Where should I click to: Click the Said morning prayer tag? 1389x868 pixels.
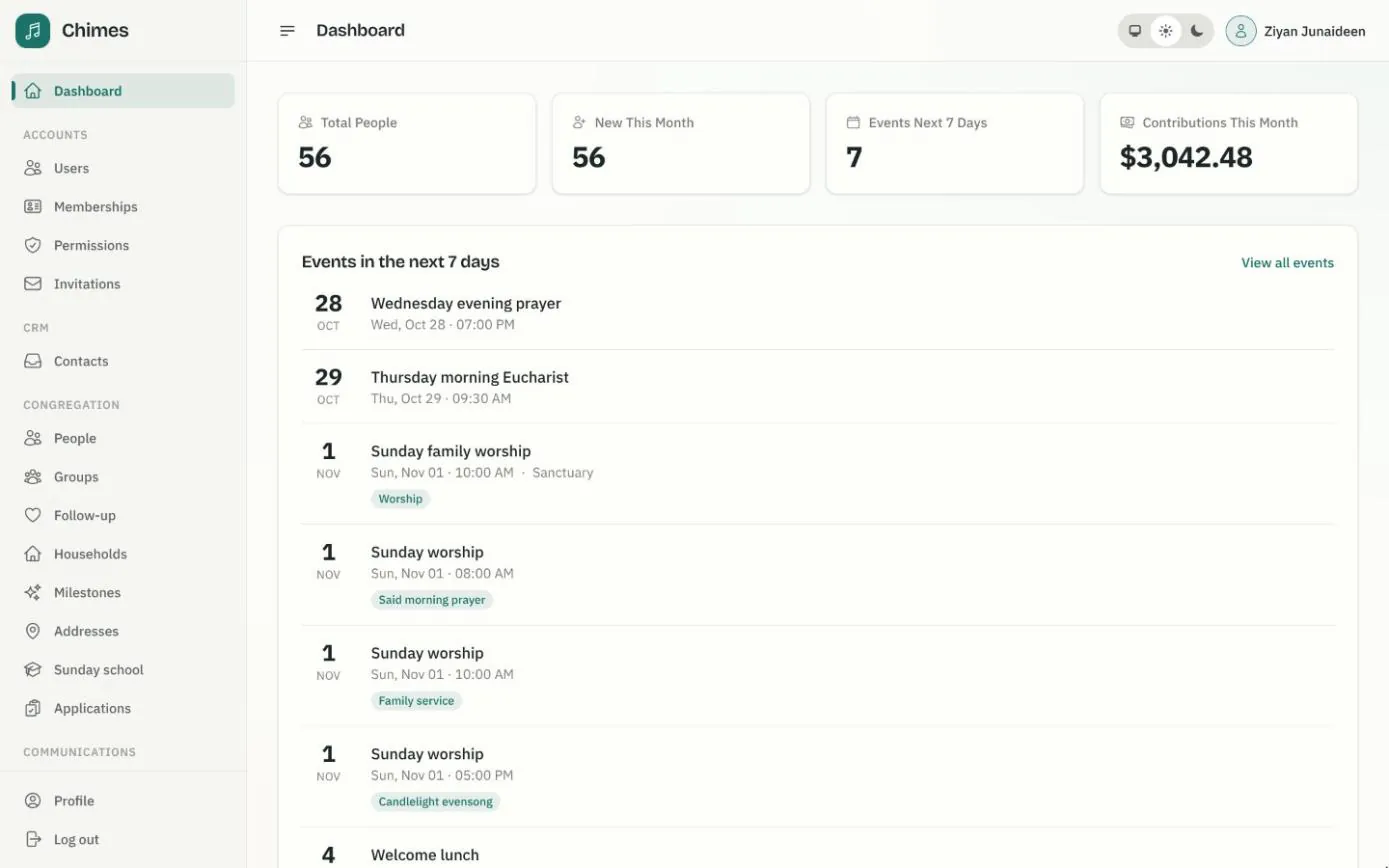click(x=432, y=600)
